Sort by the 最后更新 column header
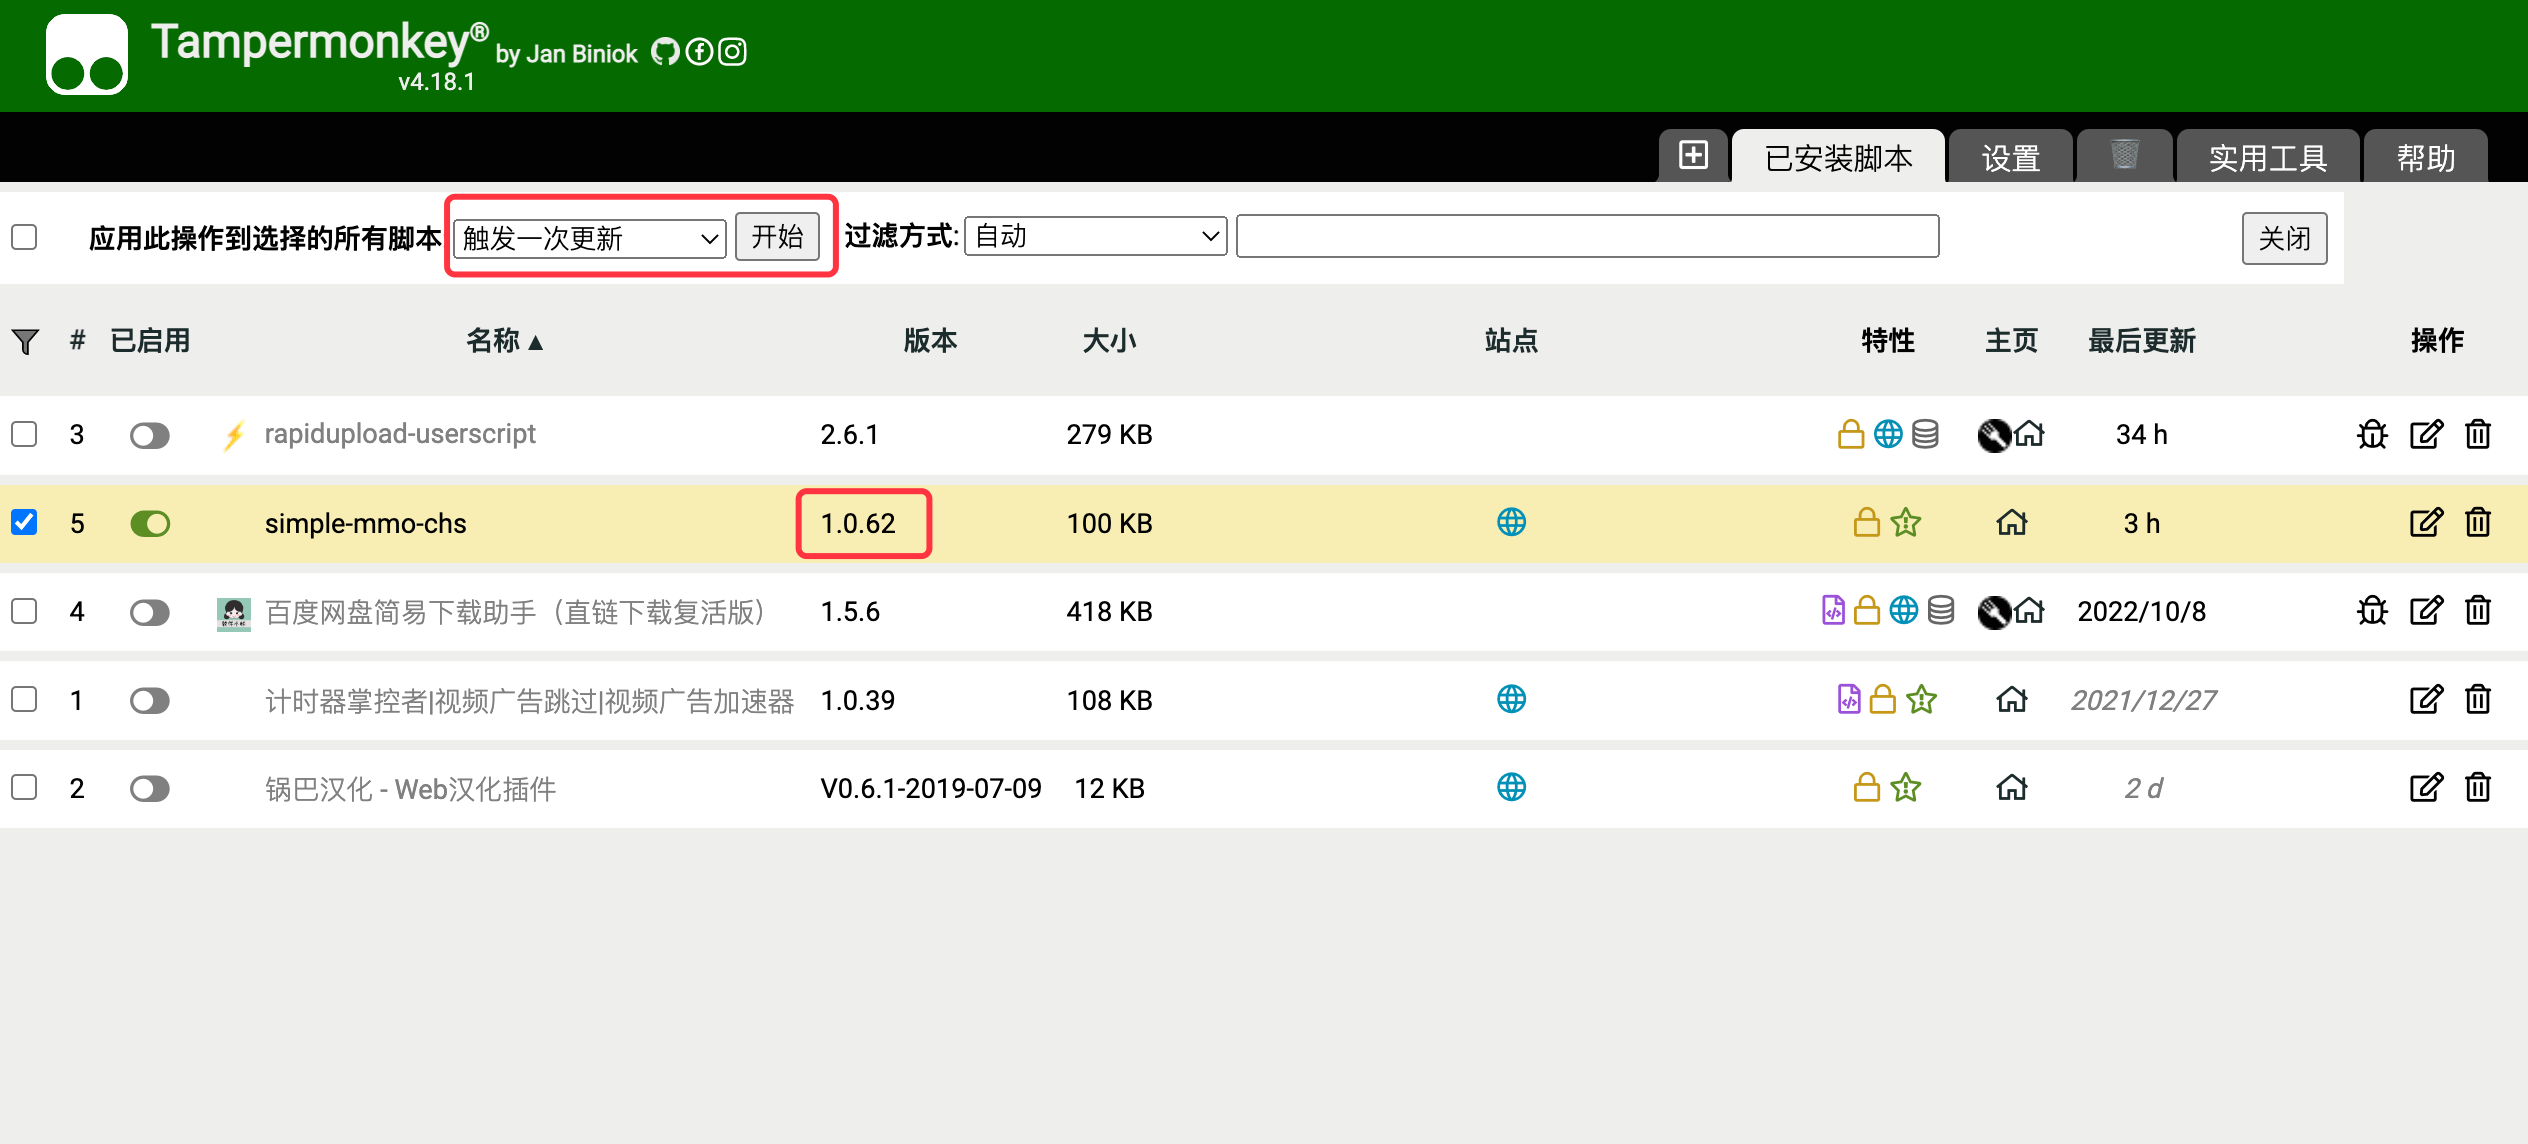The image size is (2528, 1144). click(2141, 341)
